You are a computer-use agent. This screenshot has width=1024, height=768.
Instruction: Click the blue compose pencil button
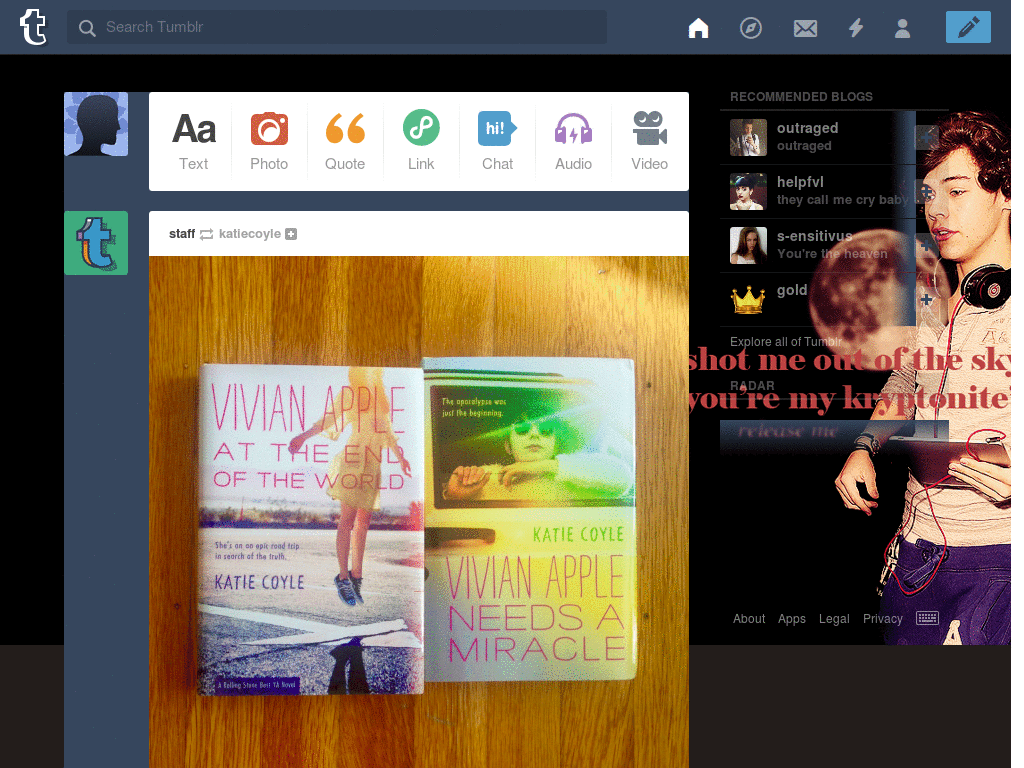point(968,27)
